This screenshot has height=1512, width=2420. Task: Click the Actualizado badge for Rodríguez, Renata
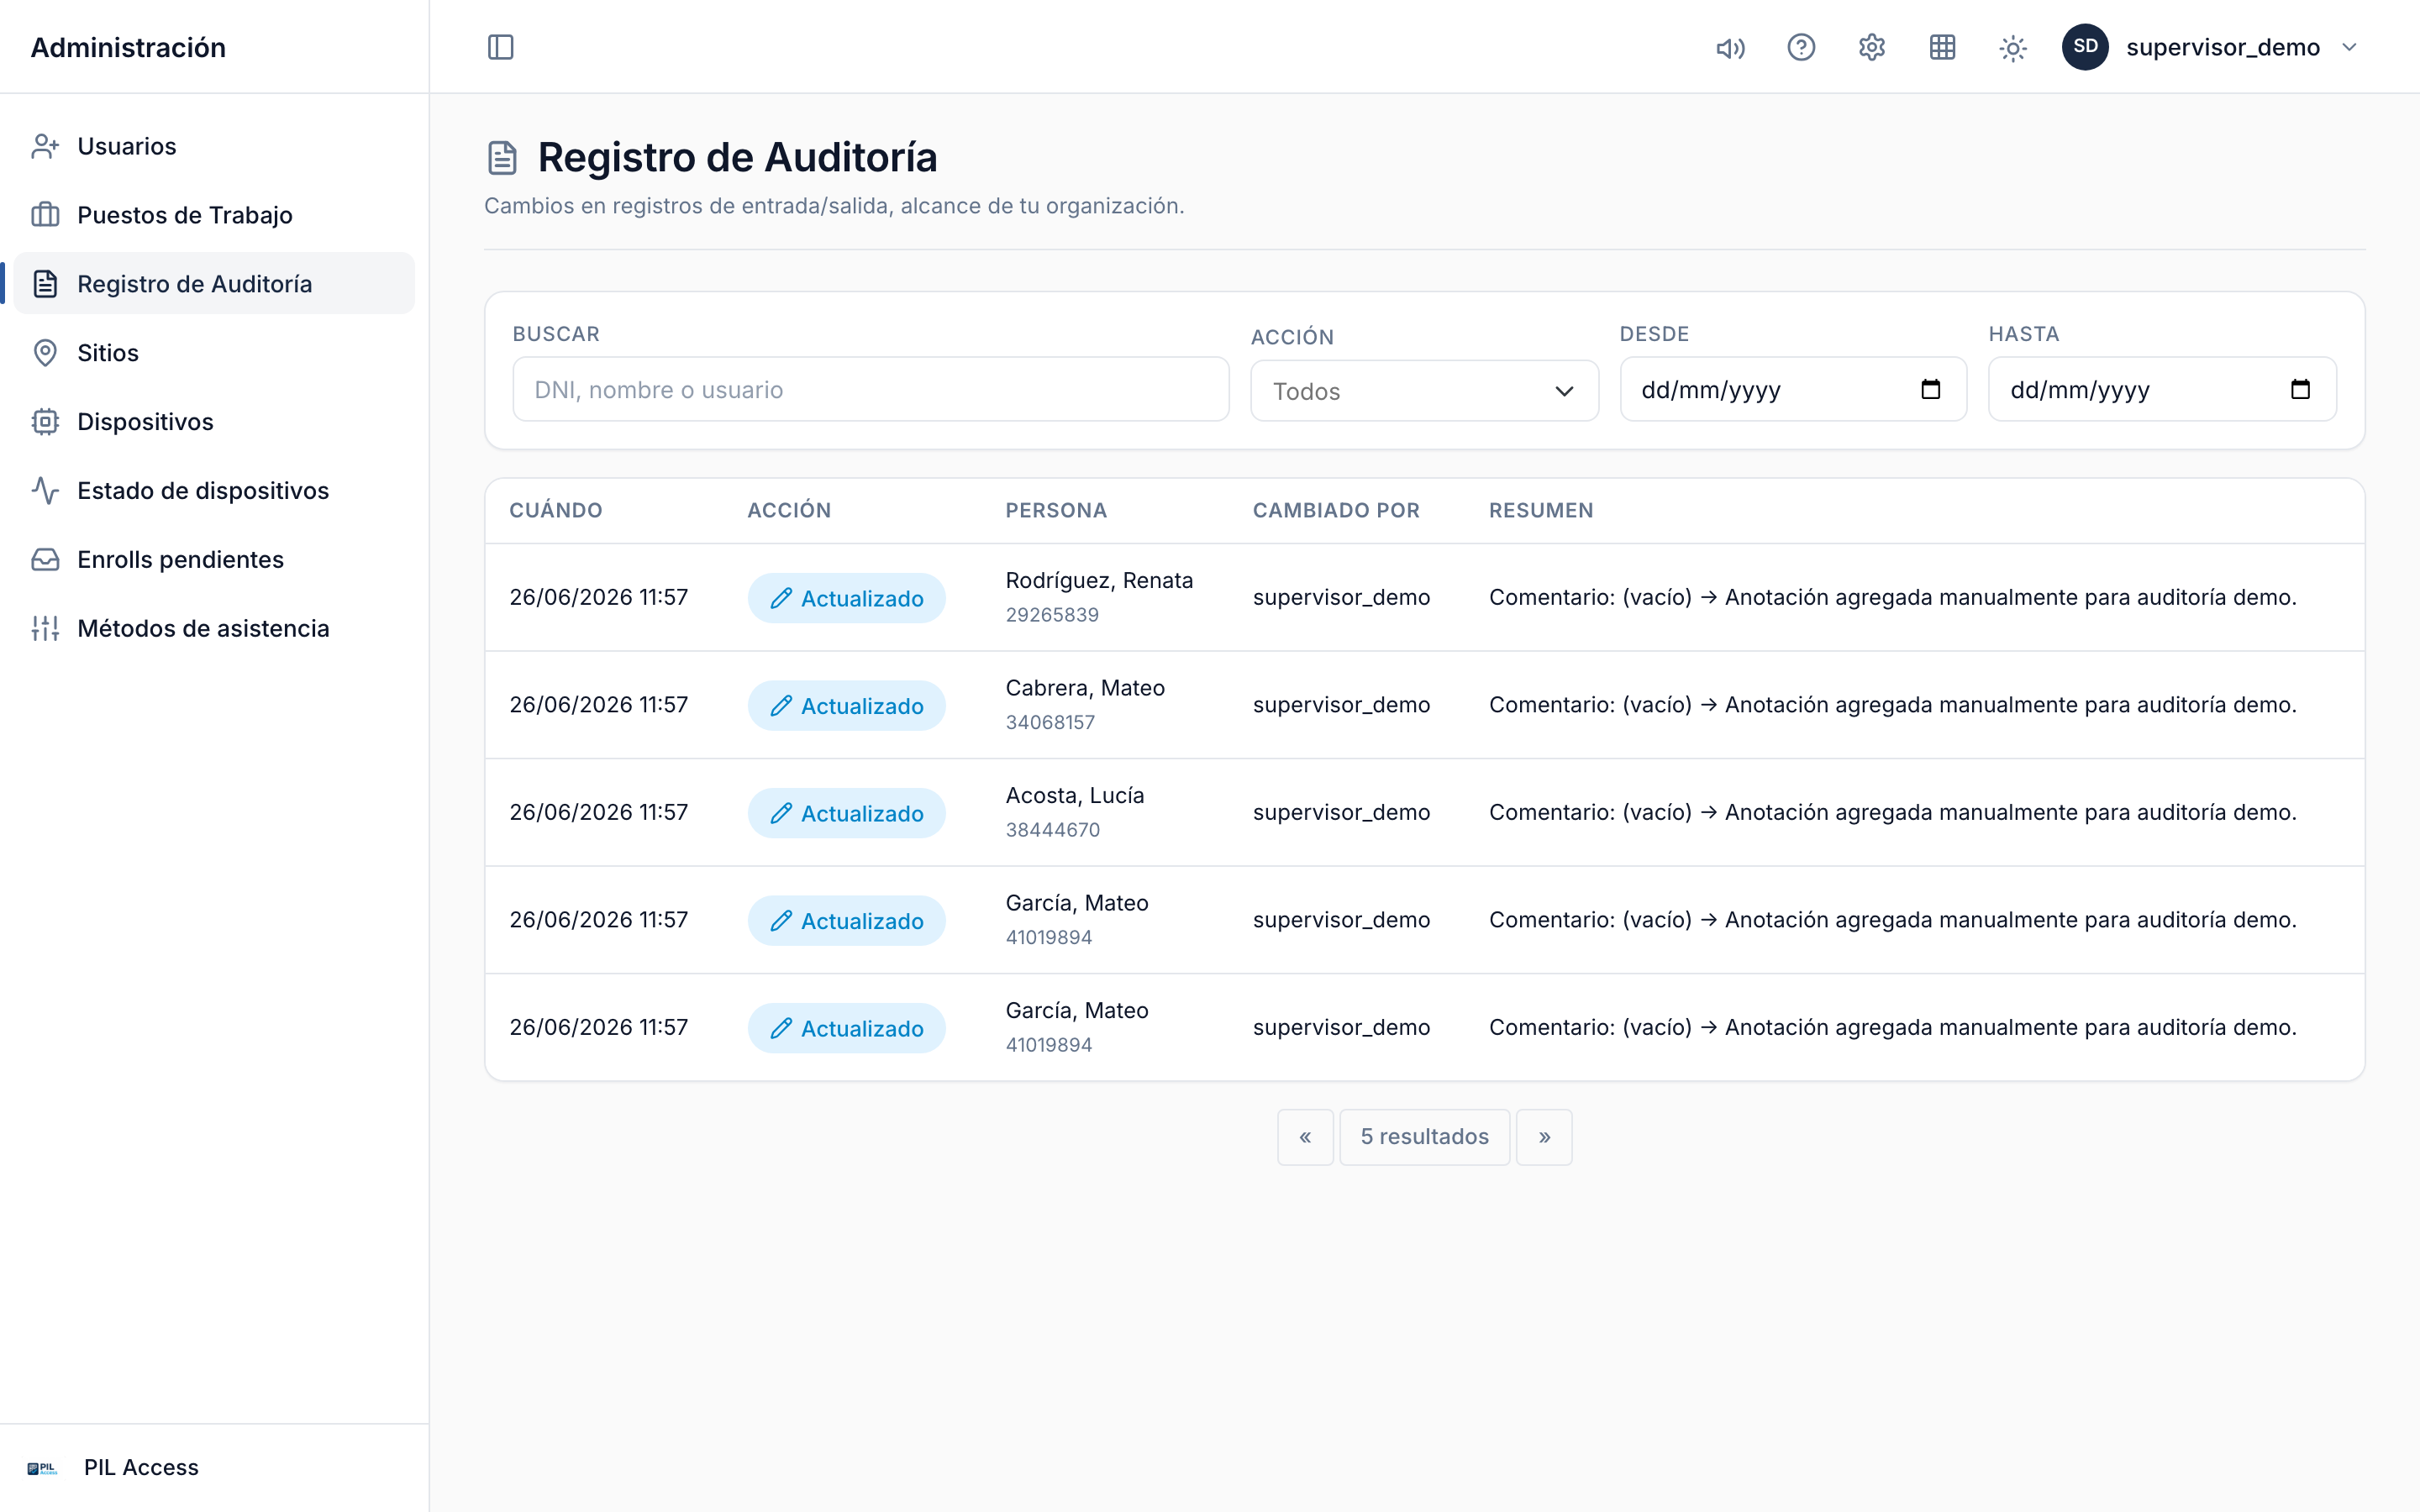pyautogui.click(x=846, y=598)
